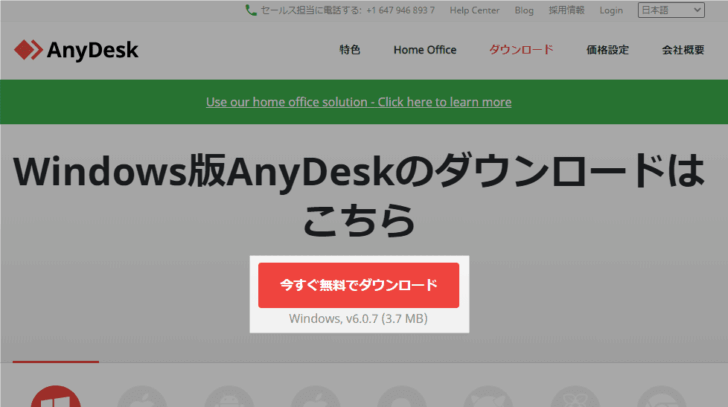Click the 今すぐ無料でダウンロード button

point(358,285)
